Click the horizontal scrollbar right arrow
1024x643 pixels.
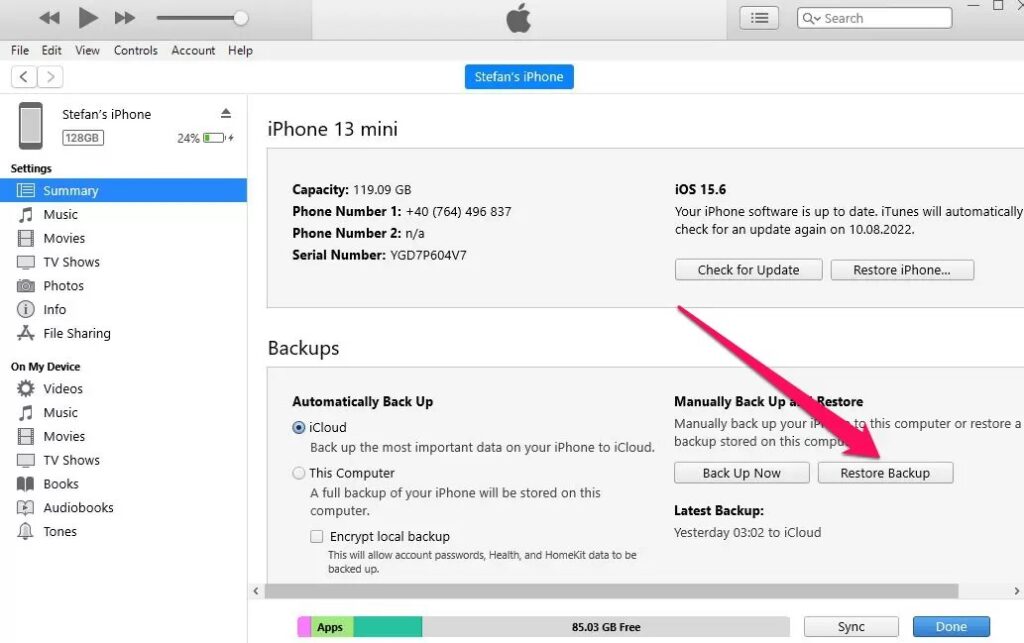(x=1016, y=591)
